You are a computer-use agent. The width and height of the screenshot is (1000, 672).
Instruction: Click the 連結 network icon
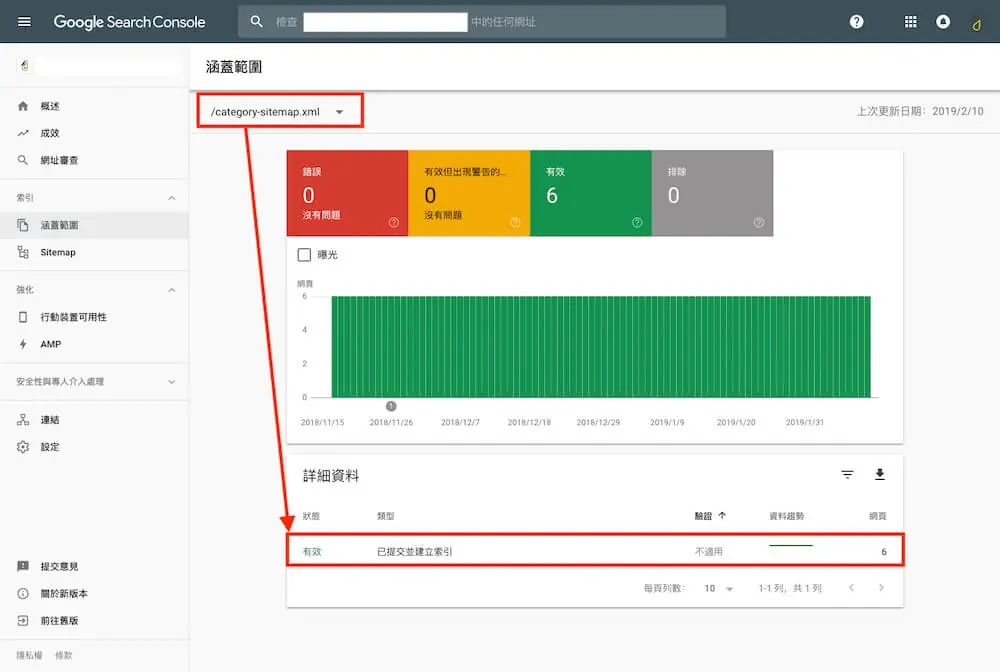pos(23,420)
